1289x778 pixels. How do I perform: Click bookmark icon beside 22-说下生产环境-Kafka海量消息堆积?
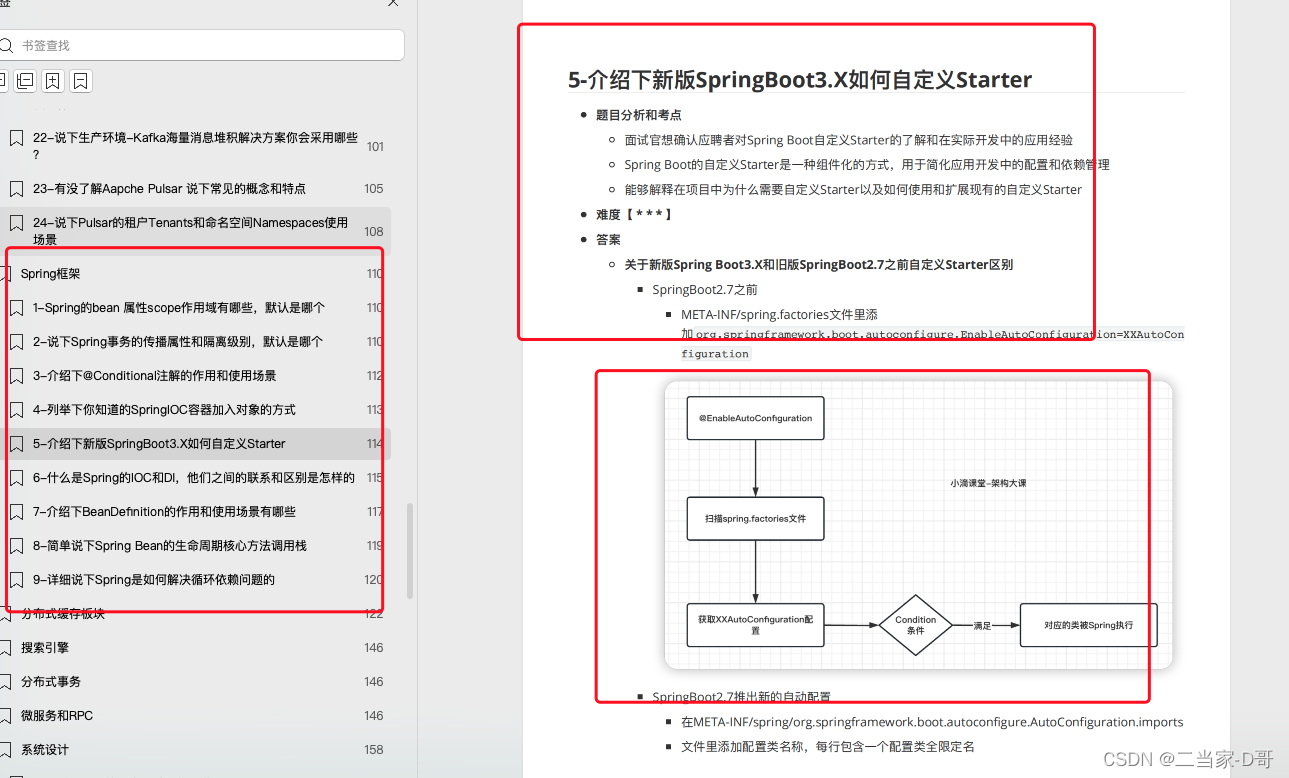[x=15, y=138]
